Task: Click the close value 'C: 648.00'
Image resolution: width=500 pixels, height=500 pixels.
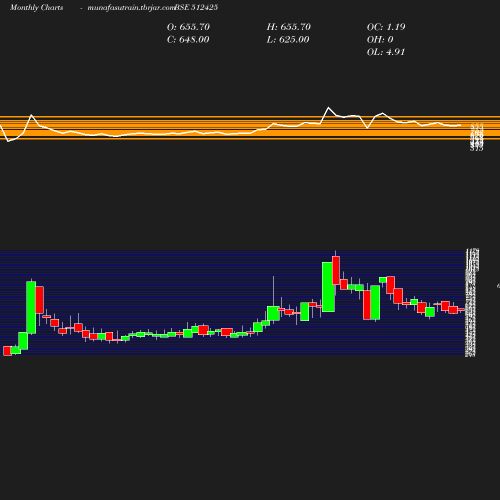Action: click(x=188, y=40)
